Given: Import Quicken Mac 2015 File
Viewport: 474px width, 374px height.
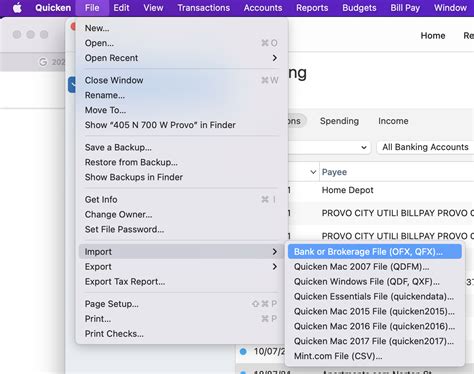Looking at the screenshot, I should click(x=375, y=311).
